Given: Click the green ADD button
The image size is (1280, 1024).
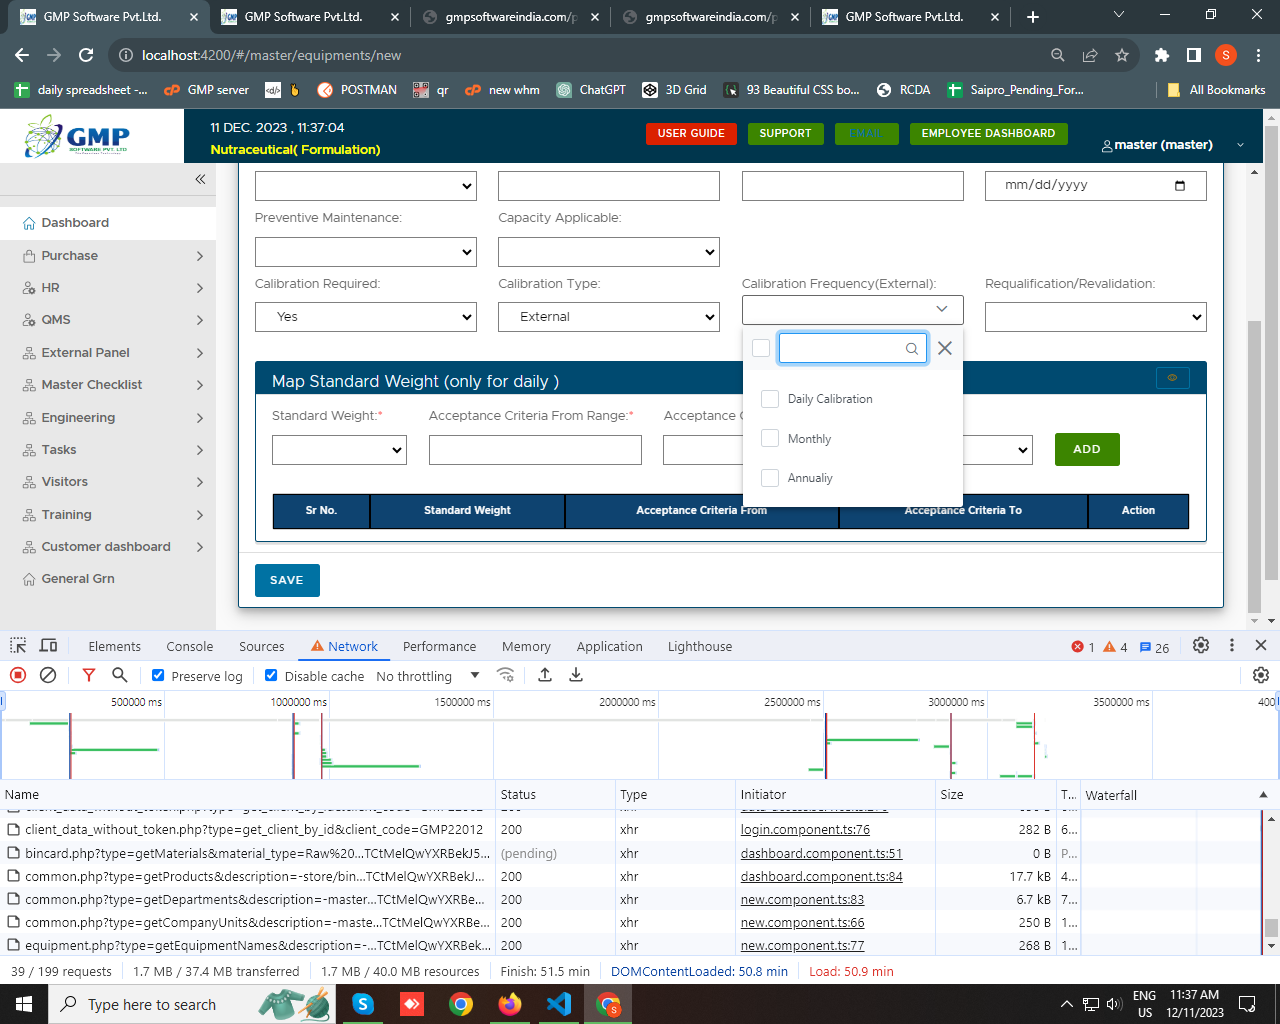Looking at the screenshot, I should tap(1086, 450).
